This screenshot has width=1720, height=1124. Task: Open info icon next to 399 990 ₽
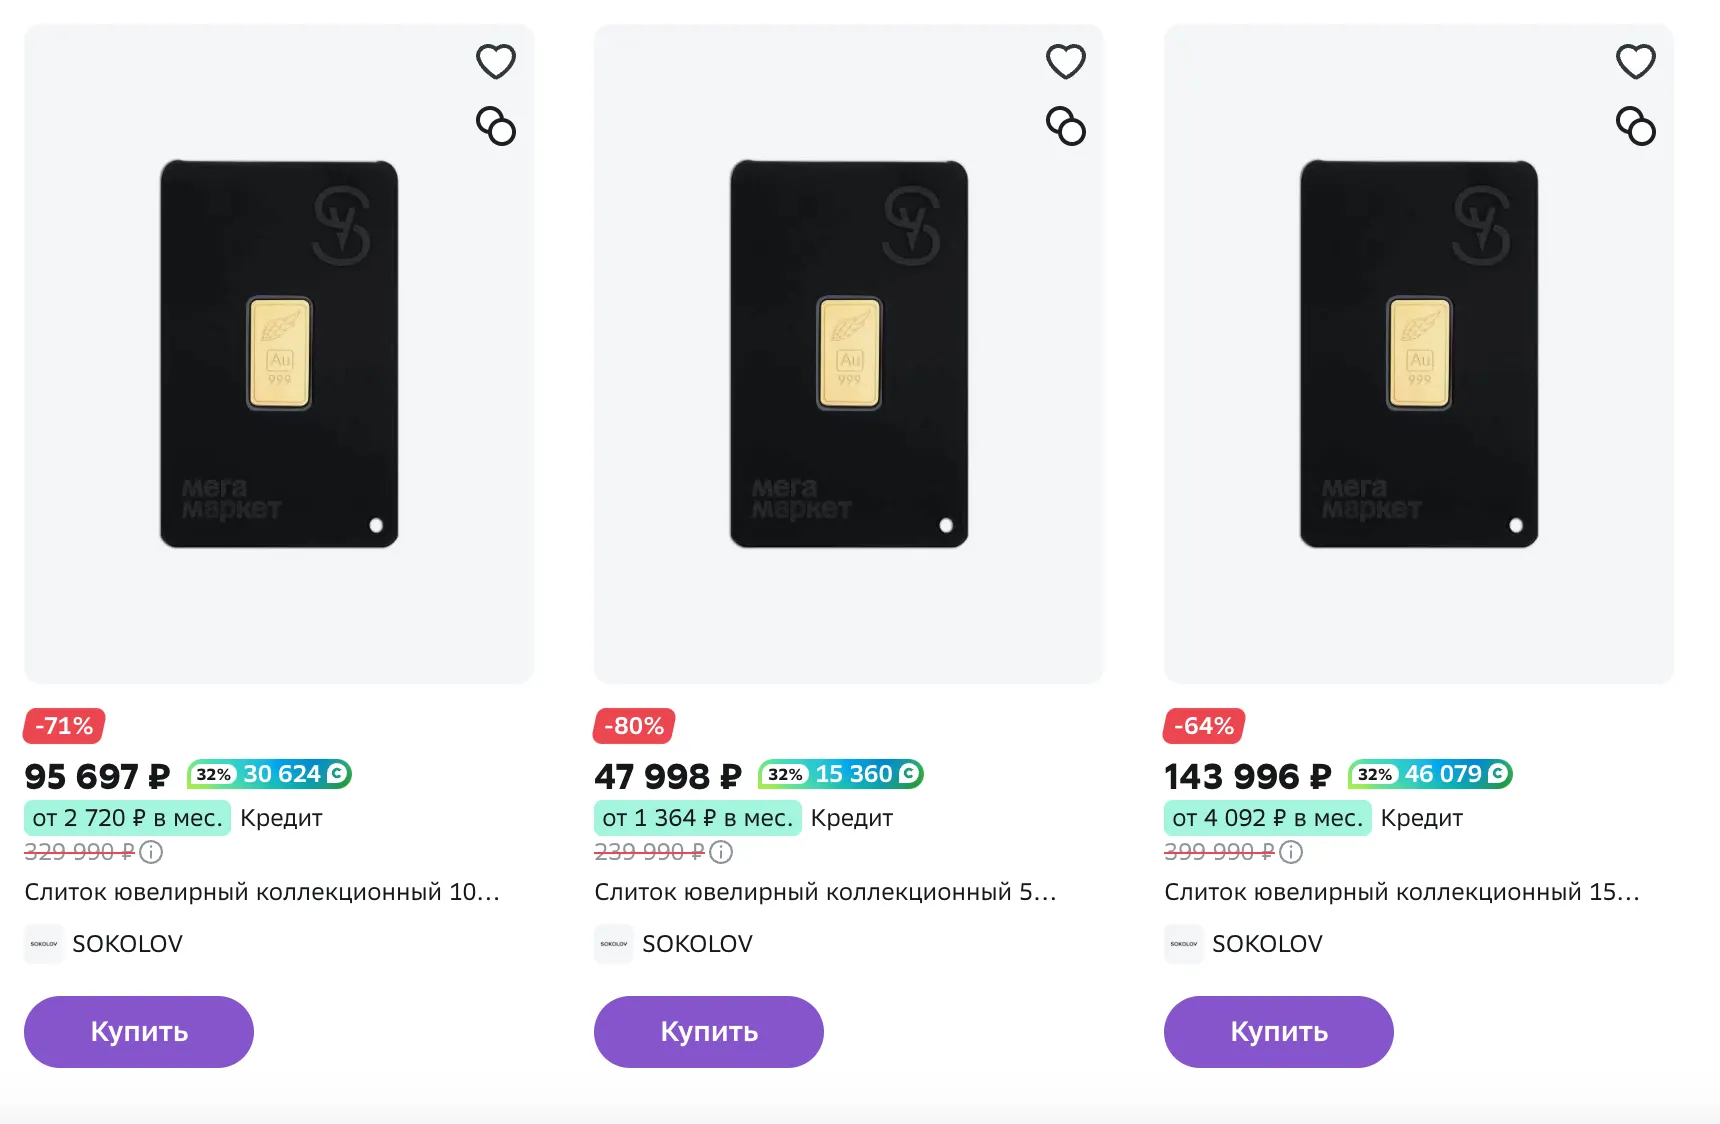pos(1291,852)
